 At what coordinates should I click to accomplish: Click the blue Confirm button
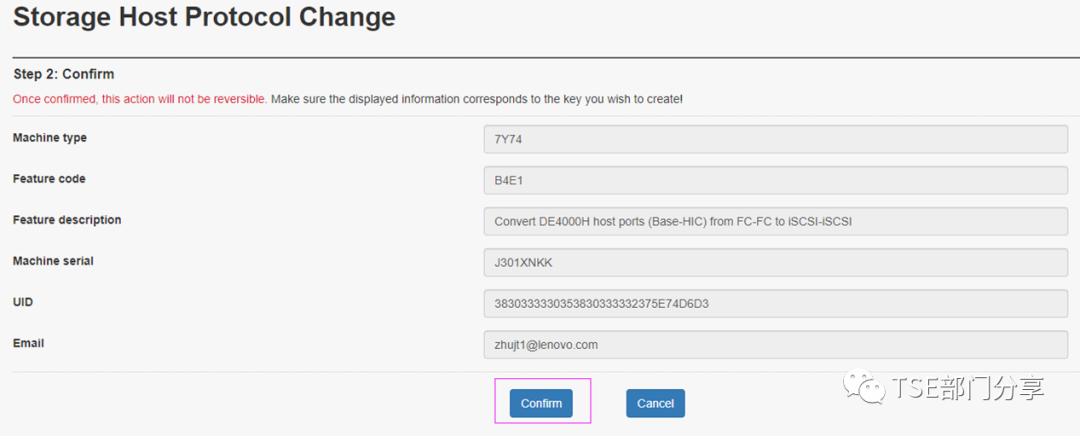pos(541,403)
